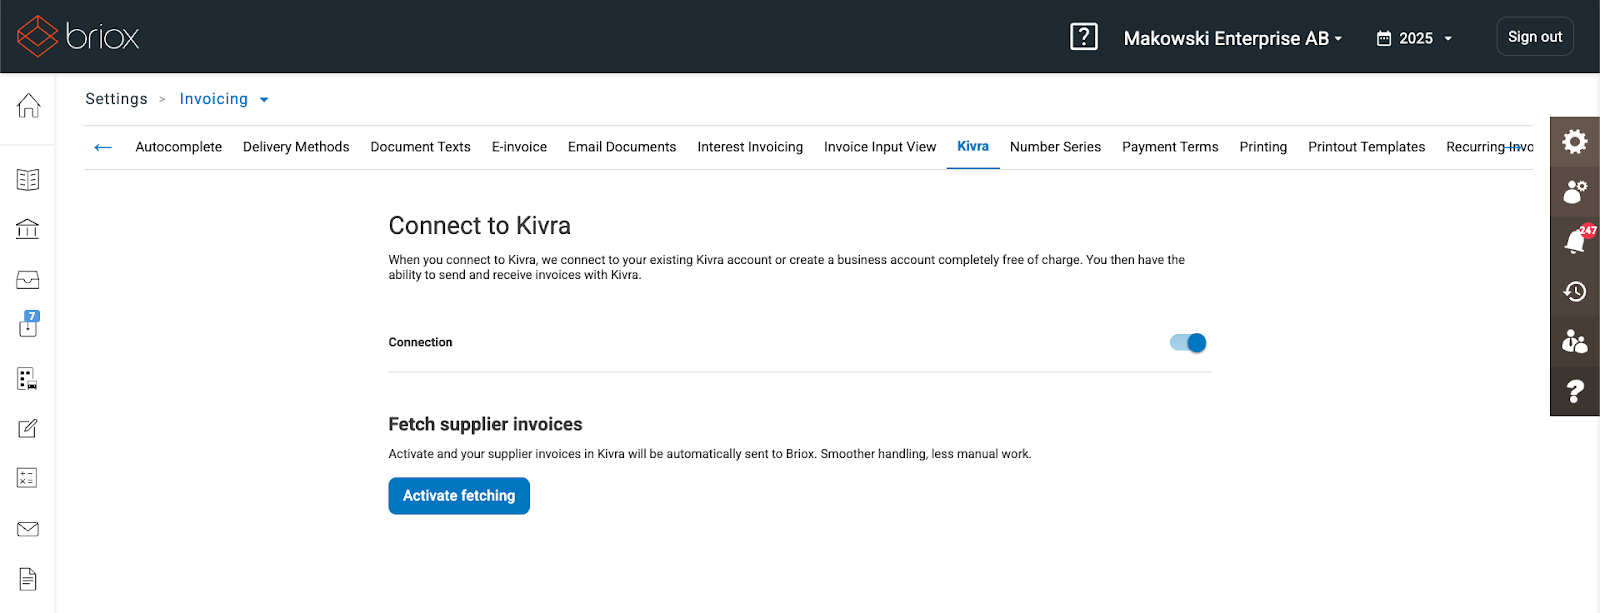1600x613 pixels.
Task: Click the Activate fetching button
Action: [459, 496]
